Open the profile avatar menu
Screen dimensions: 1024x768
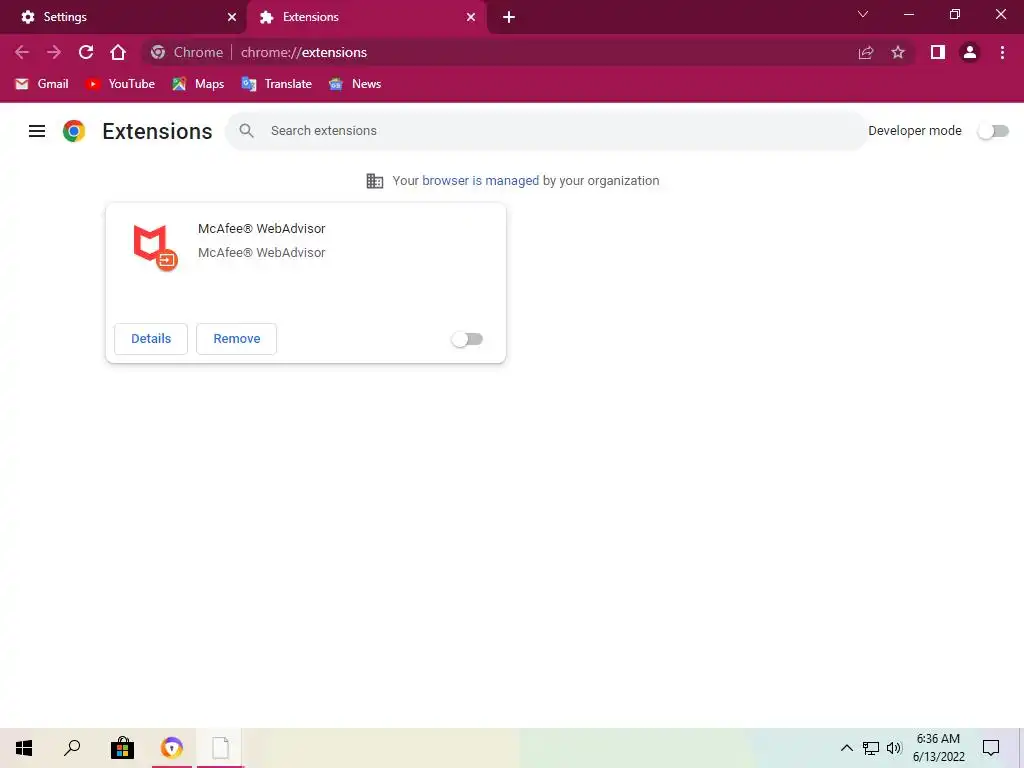coord(970,52)
